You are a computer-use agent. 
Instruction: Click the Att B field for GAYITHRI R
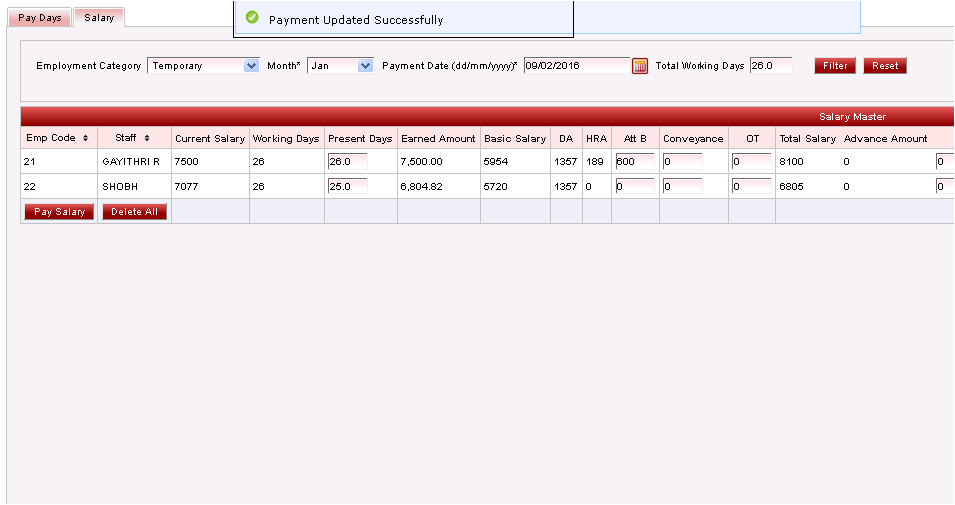[634, 161]
